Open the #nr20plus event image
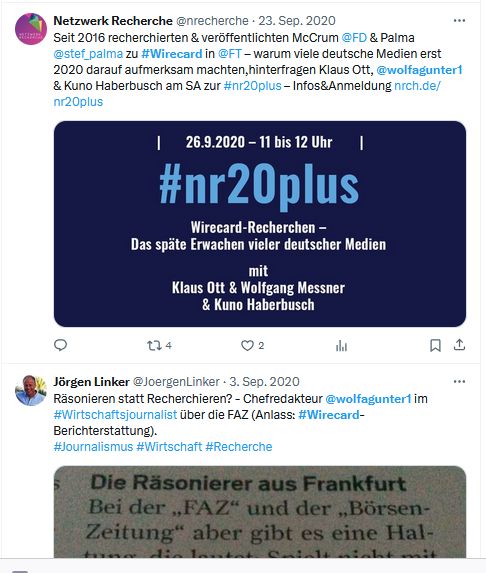The height and width of the screenshot is (573, 486). [x=260, y=224]
